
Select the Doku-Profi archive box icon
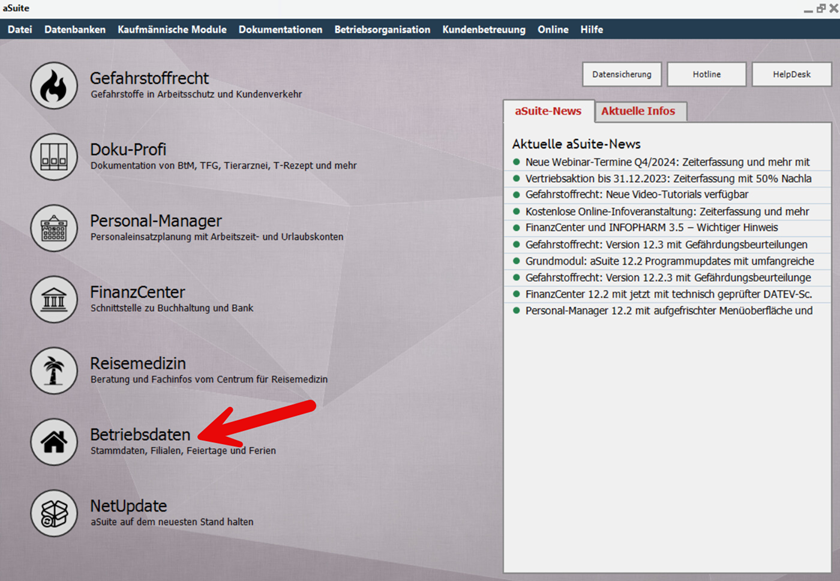pyautogui.click(x=54, y=157)
